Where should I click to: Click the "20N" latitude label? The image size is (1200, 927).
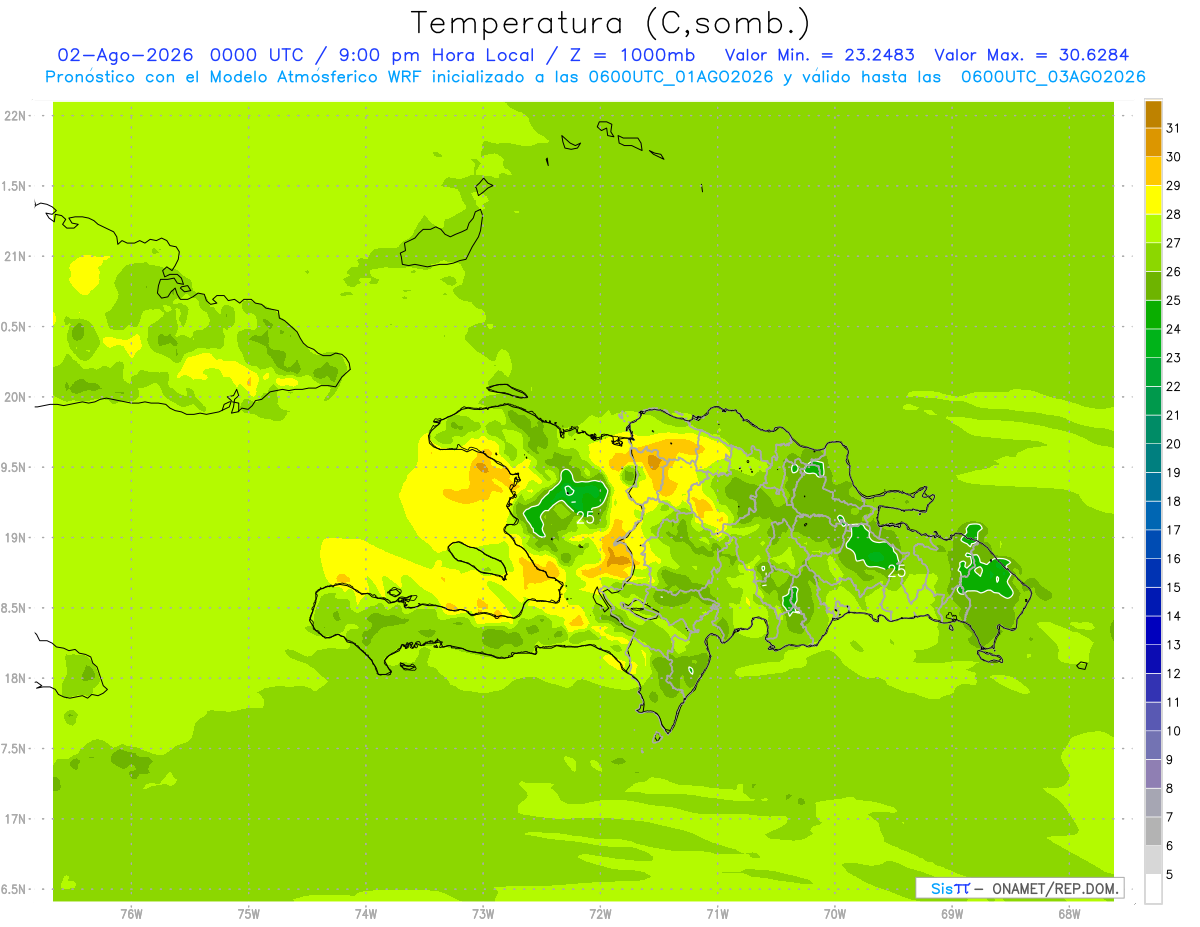pyautogui.click(x=16, y=397)
